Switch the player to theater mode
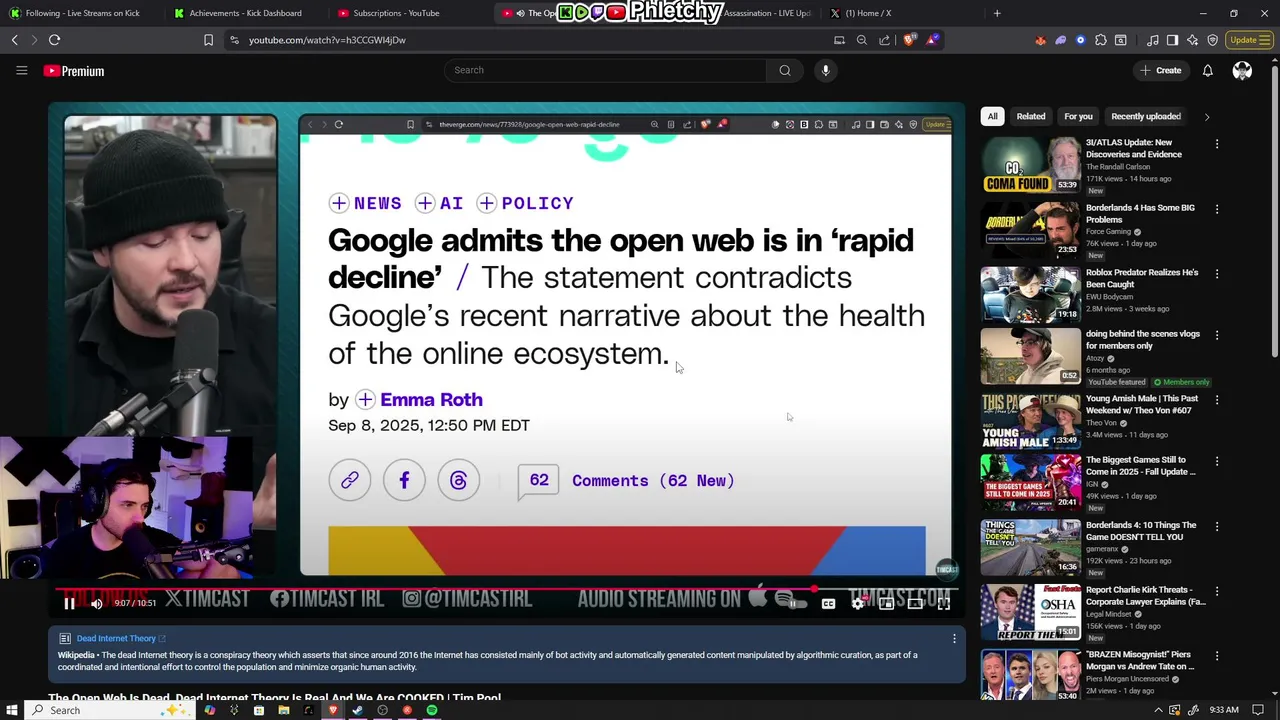The width and height of the screenshot is (1280, 720). pos(915,603)
